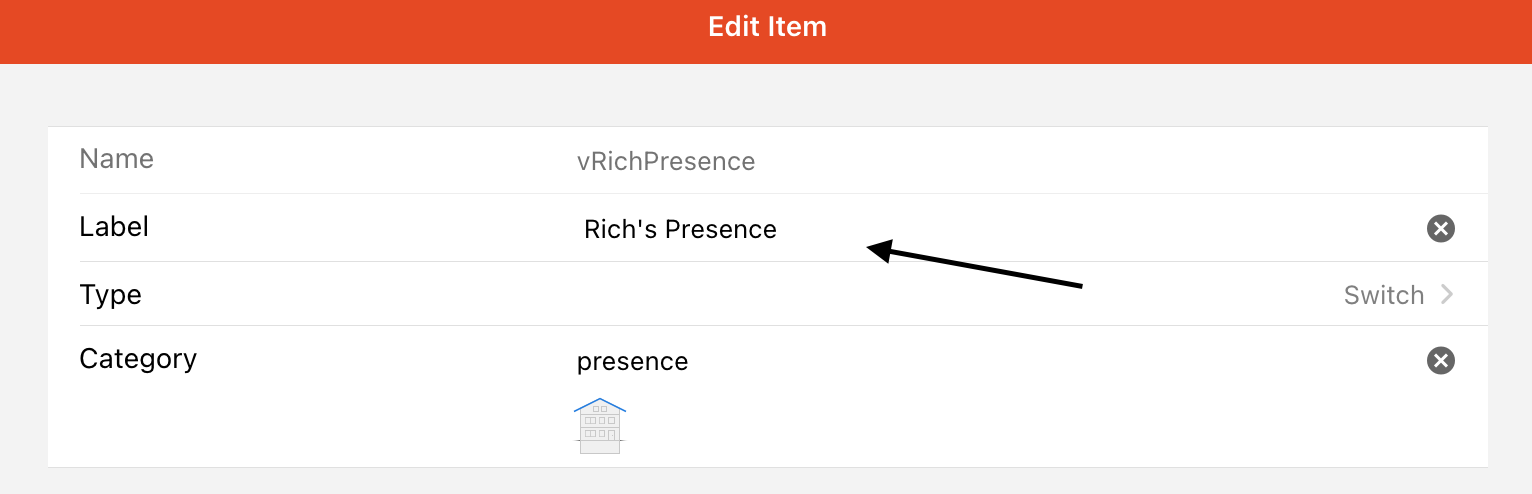Image resolution: width=1532 pixels, height=494 pixels.
Task: Click the gray background below the form
Action: pyautogui.click(x=766, y=481)
